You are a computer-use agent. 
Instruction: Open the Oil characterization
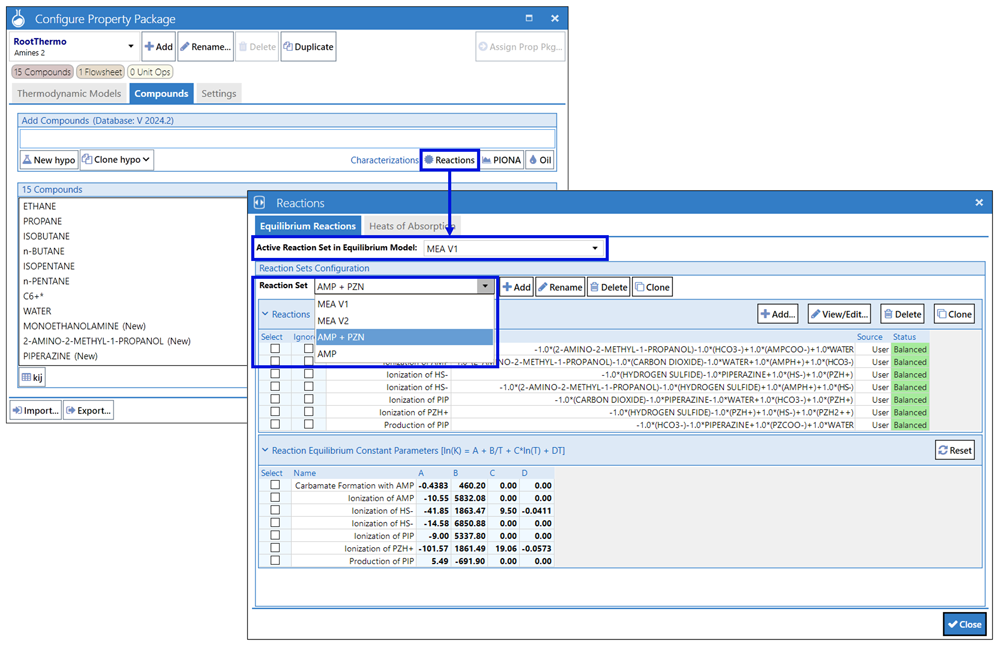540,160
